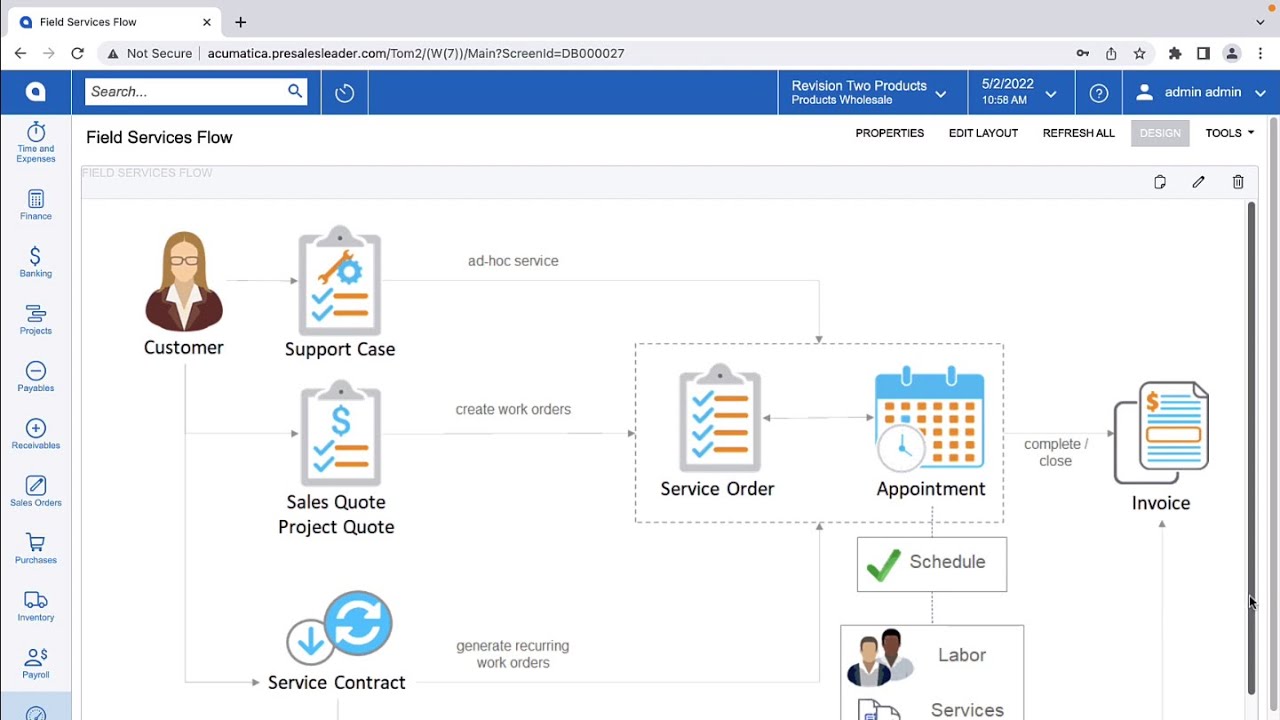Screen dimensions: 1280x720
Task: Toggle the DESIGN mode button
Action: coord(1160,133)
